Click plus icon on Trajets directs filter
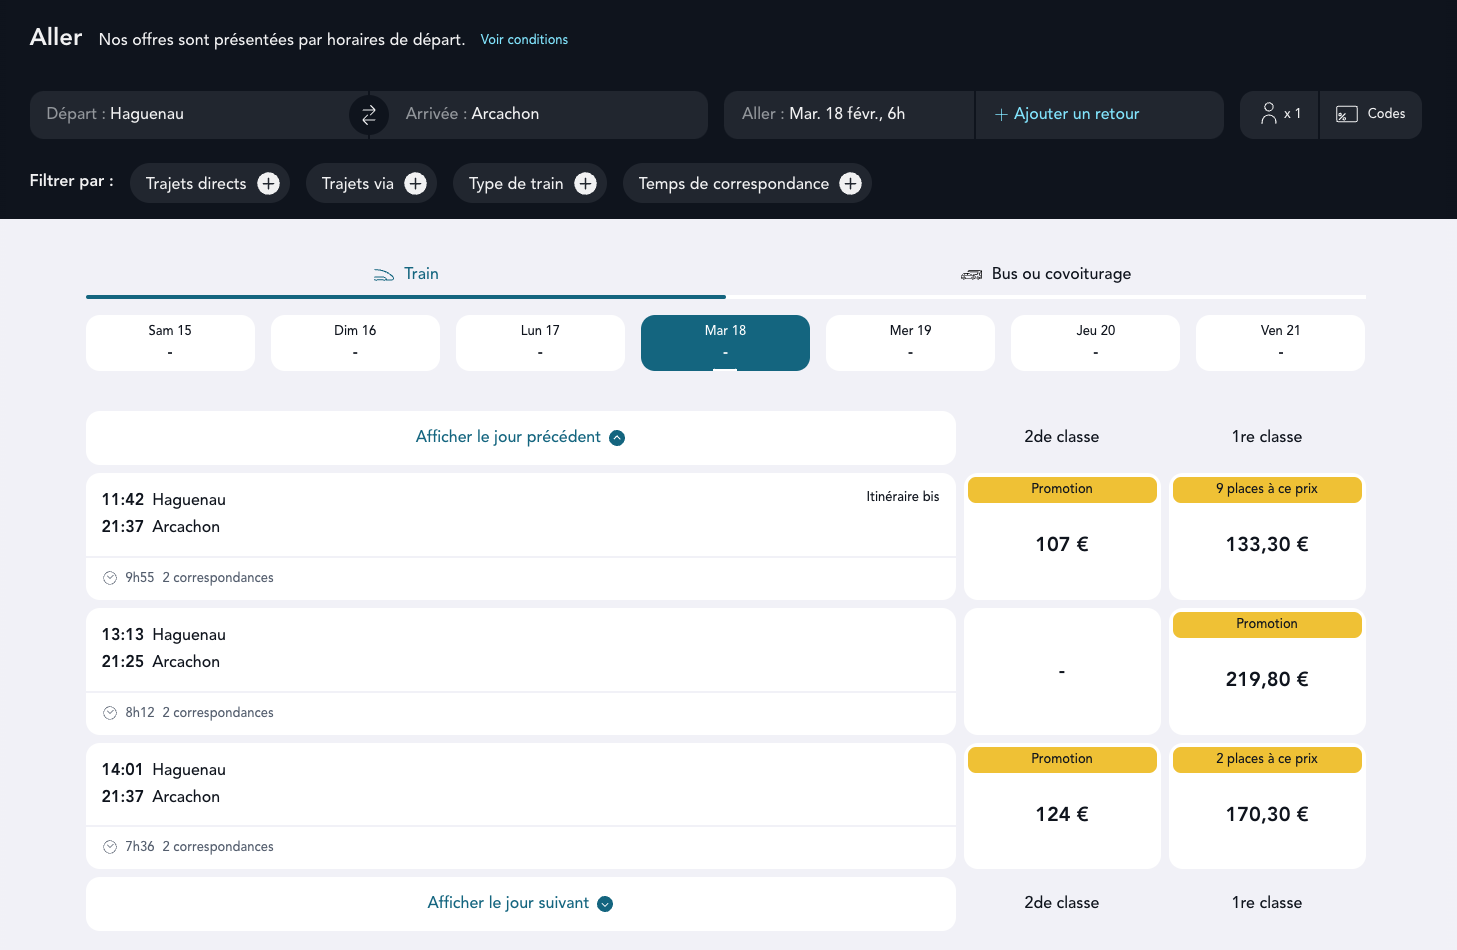The height and width of the screenshot is (950, 1457). coord(268,184)
